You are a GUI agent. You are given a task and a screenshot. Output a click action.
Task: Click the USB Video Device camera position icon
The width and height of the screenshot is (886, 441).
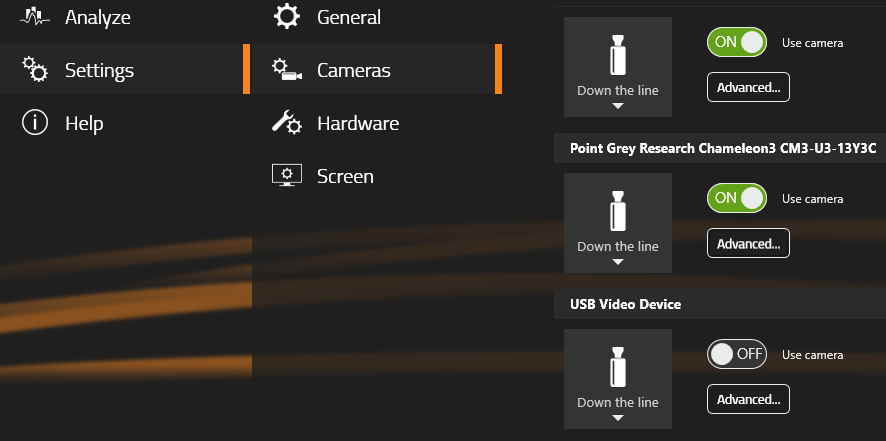pyautogui.click(x=618, y=367)
